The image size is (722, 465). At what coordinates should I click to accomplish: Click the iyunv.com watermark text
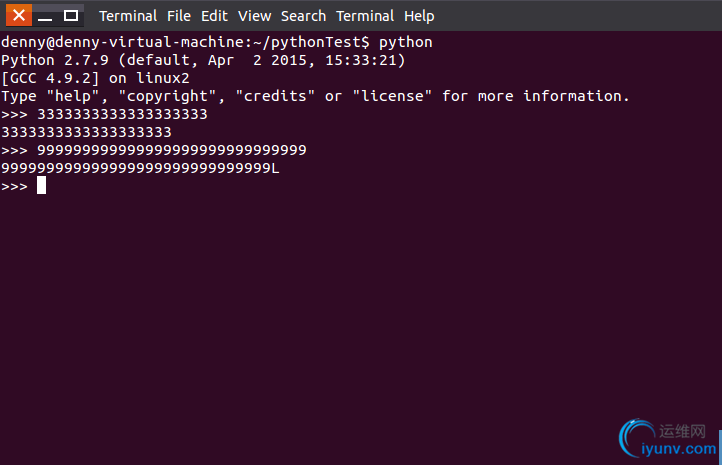tap(678, 448)
